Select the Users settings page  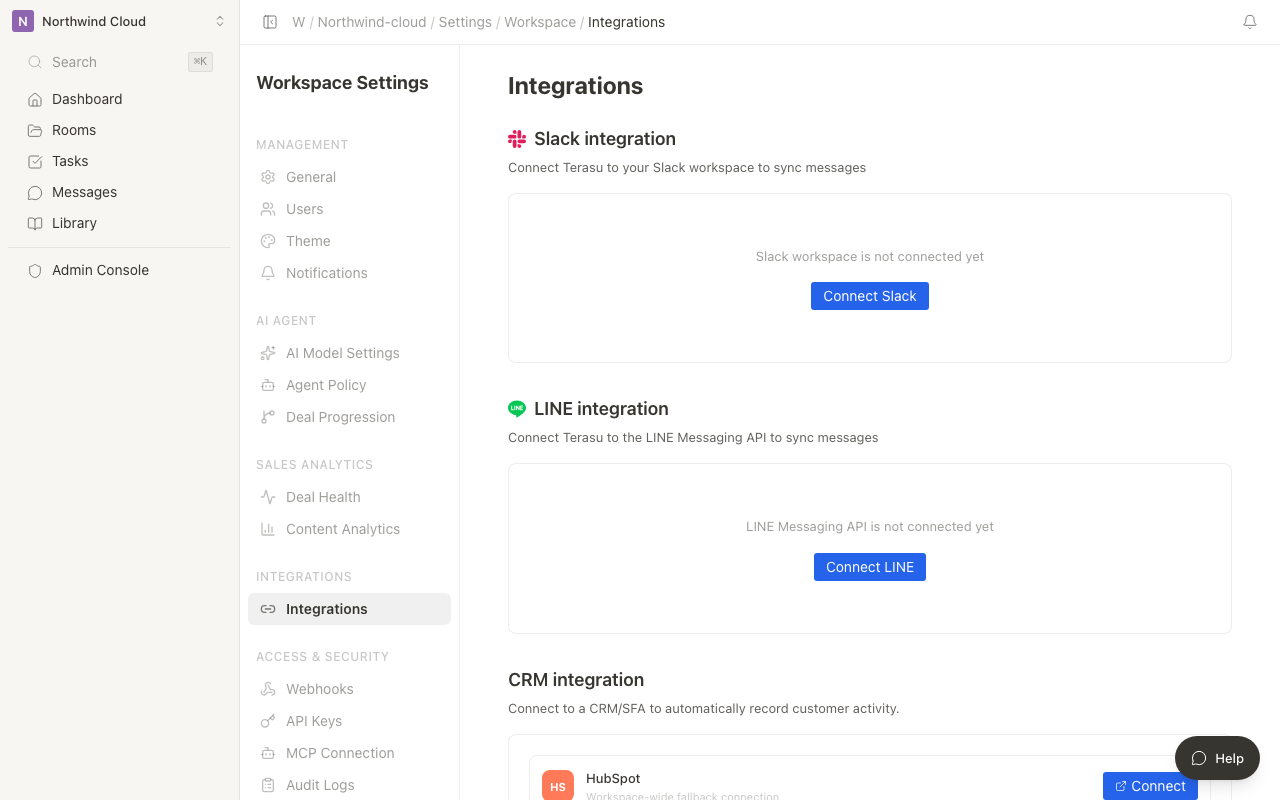[x=349, y=209]
